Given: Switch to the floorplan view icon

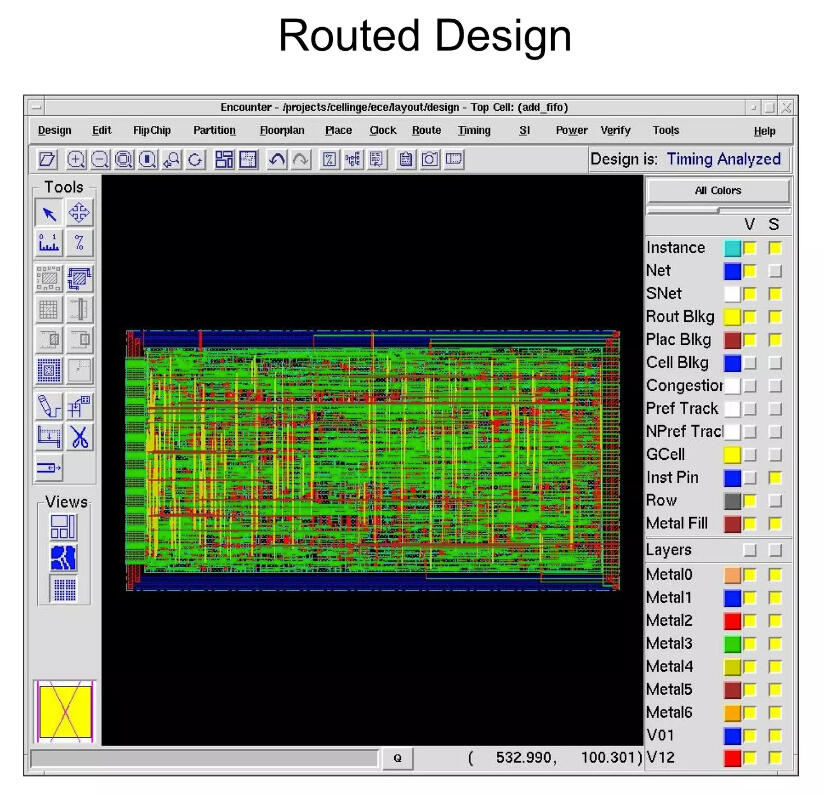Looking at the screenshot, I should pos(64,528).
